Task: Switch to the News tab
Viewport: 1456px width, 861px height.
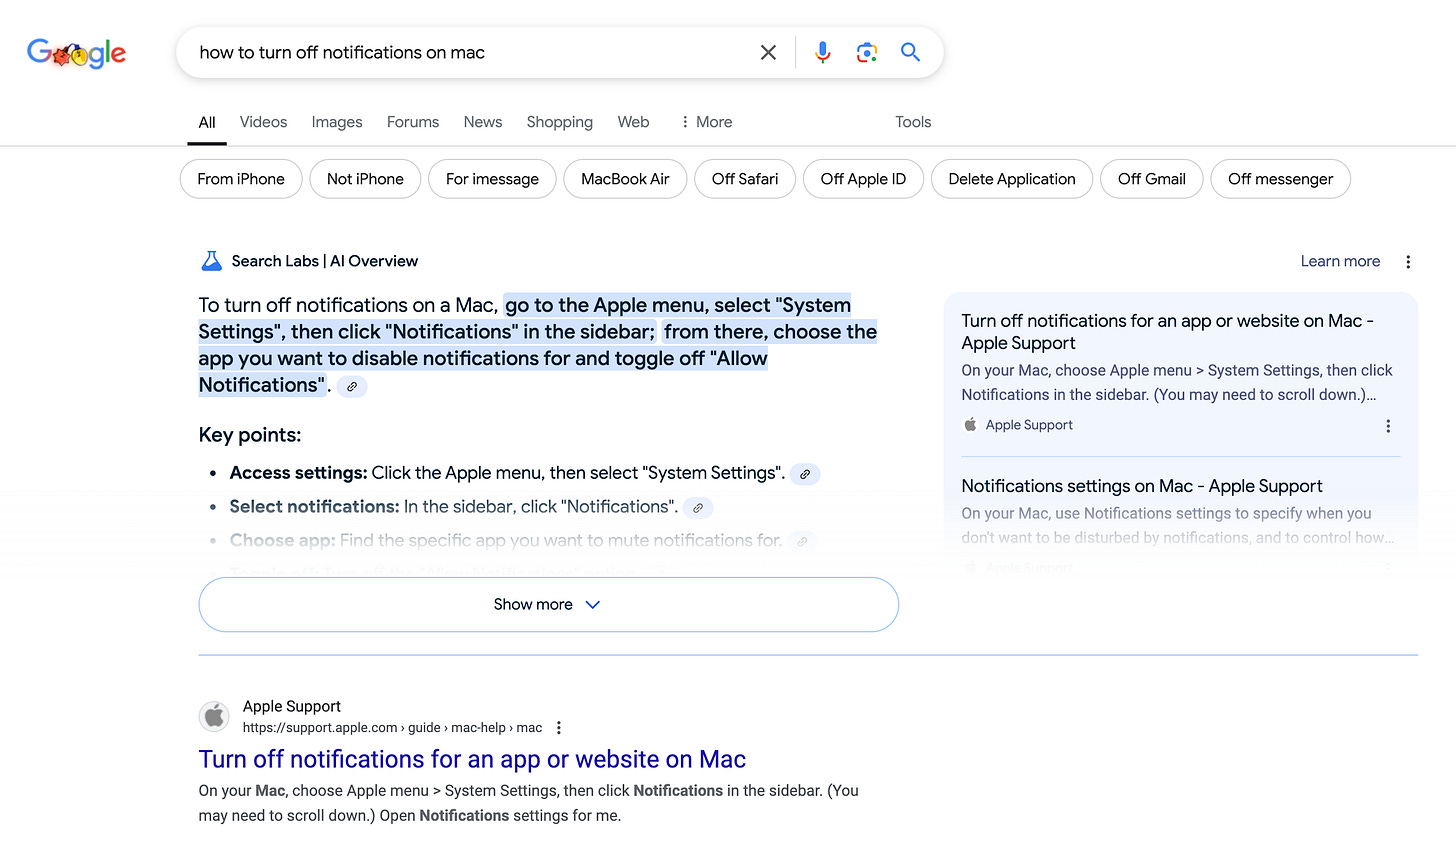Action: [483, 122]
